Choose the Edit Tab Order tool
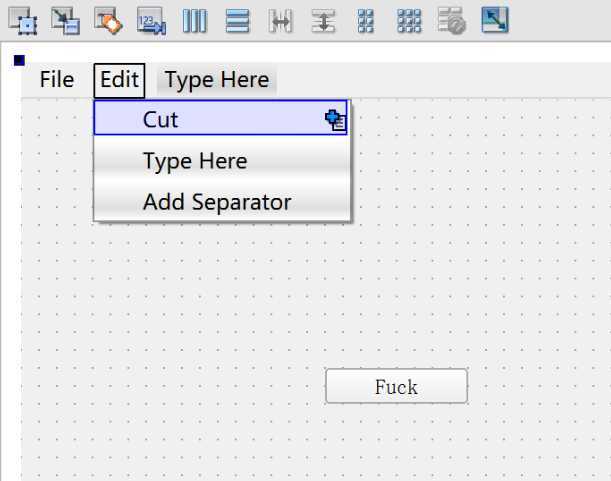The height and width of the screenshot is (481, 611). click(151, 21)
